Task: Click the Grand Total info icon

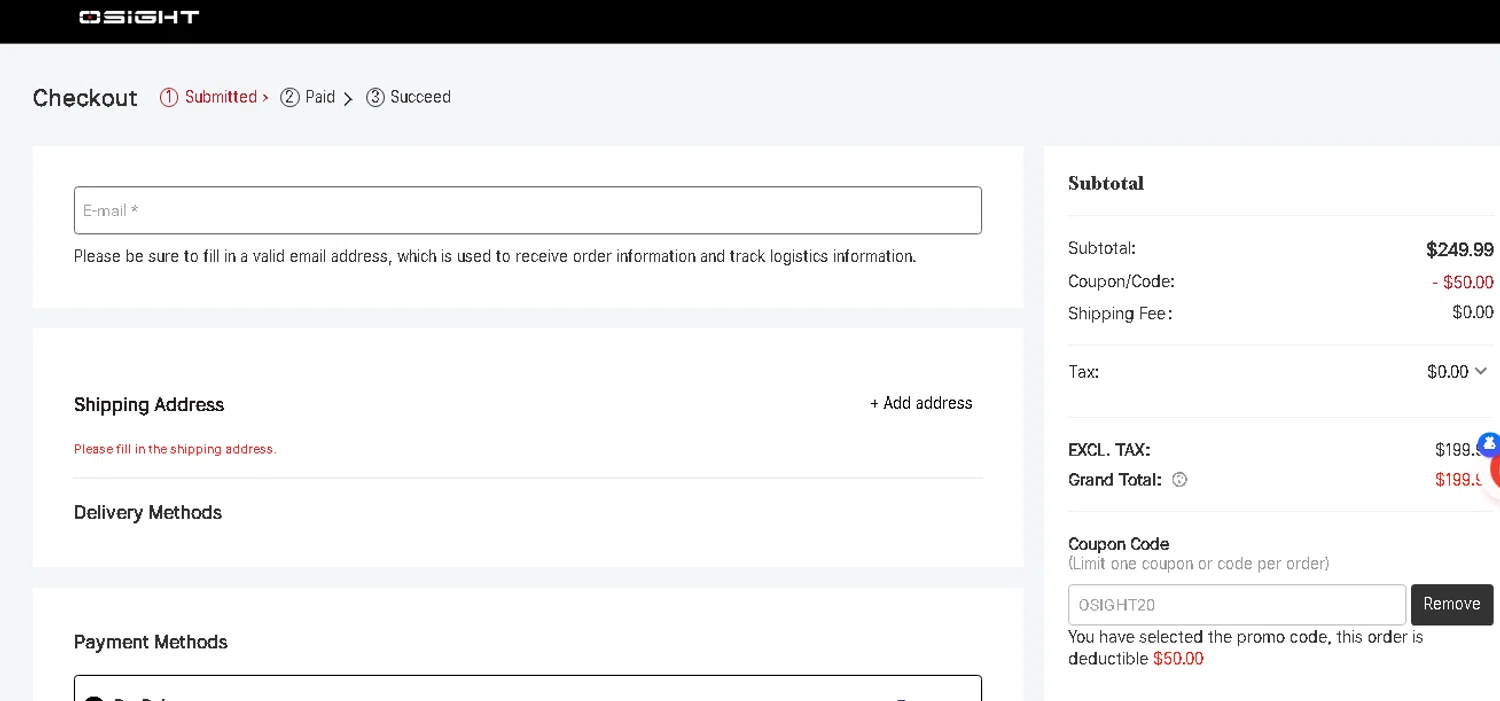Action: tap(1179, 480)
